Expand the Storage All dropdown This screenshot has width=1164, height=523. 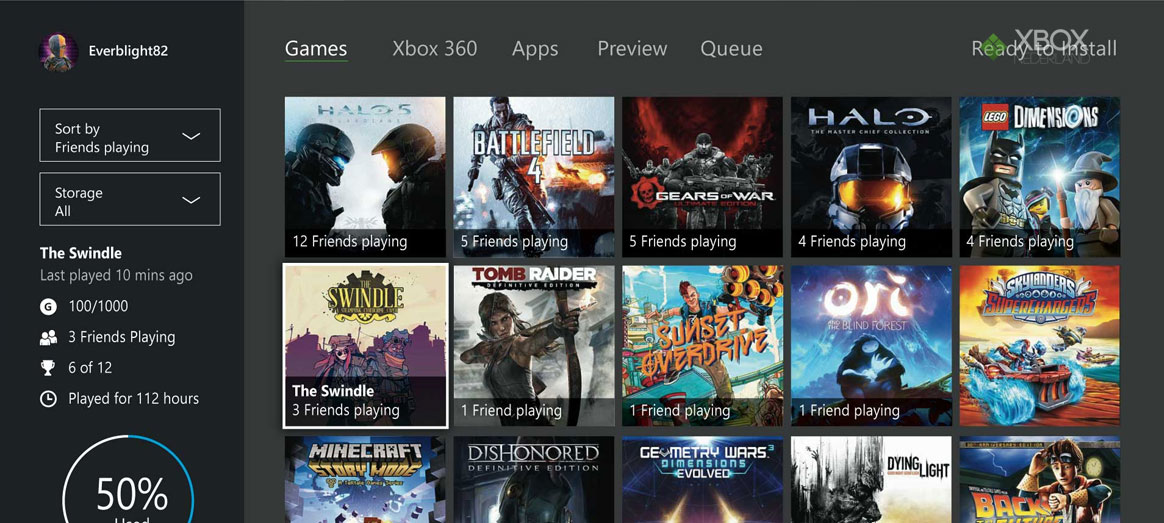130,200
